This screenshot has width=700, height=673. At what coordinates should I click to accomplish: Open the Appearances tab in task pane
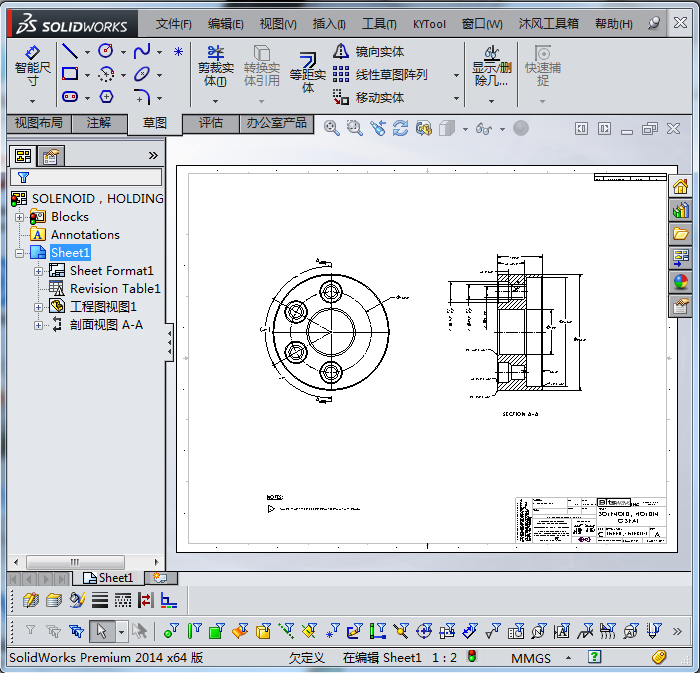pos(681,282)
